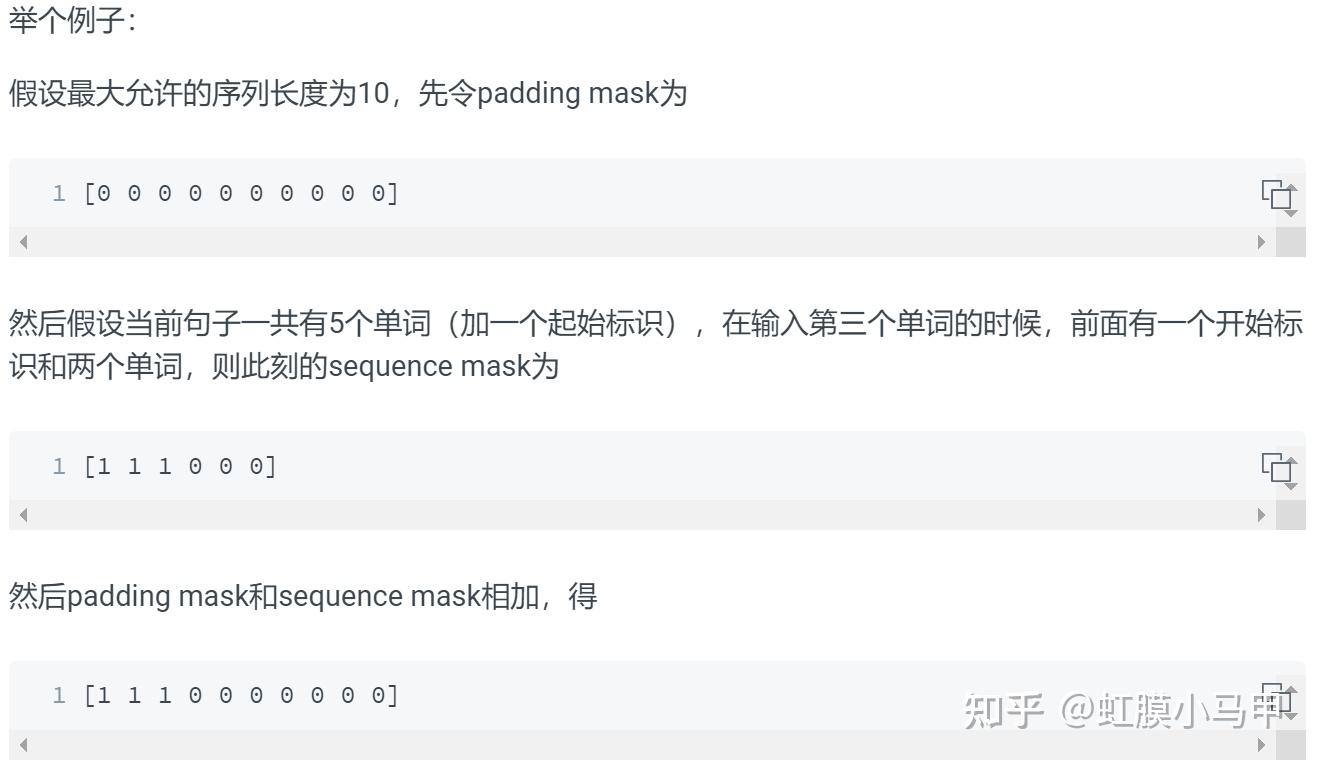Click the sequence mask block's horizontal scrollbar

pyautogui.click(x=640, y=515)
